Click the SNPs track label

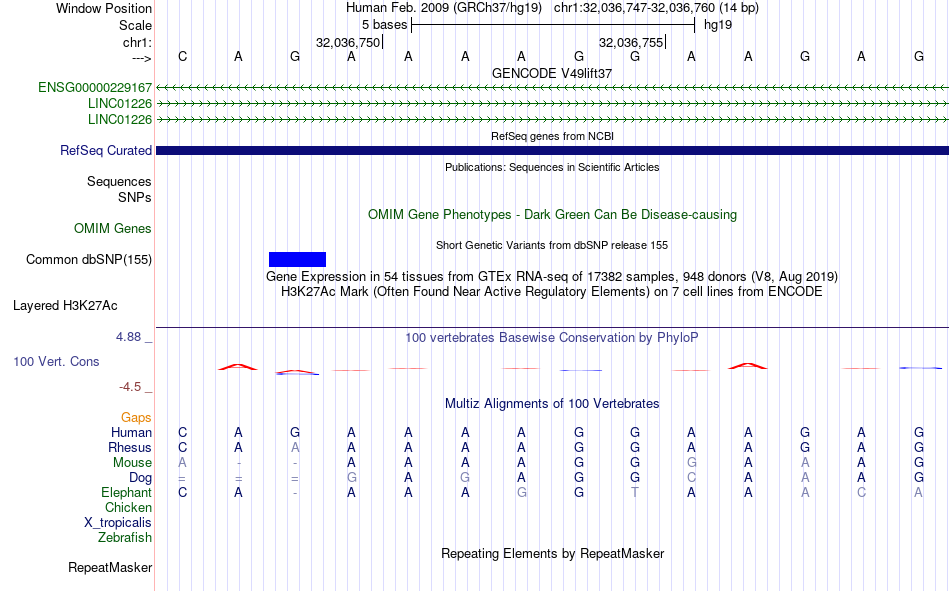[135, 198]
